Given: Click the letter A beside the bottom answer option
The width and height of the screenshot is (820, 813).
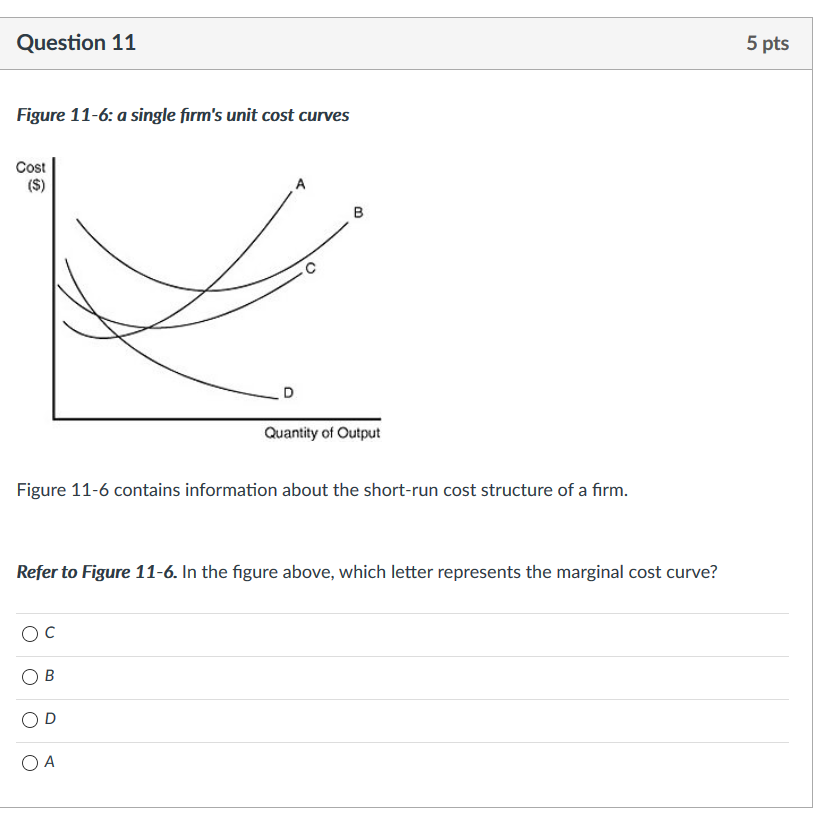Looking at the screenshot, I should coord(49,762).
